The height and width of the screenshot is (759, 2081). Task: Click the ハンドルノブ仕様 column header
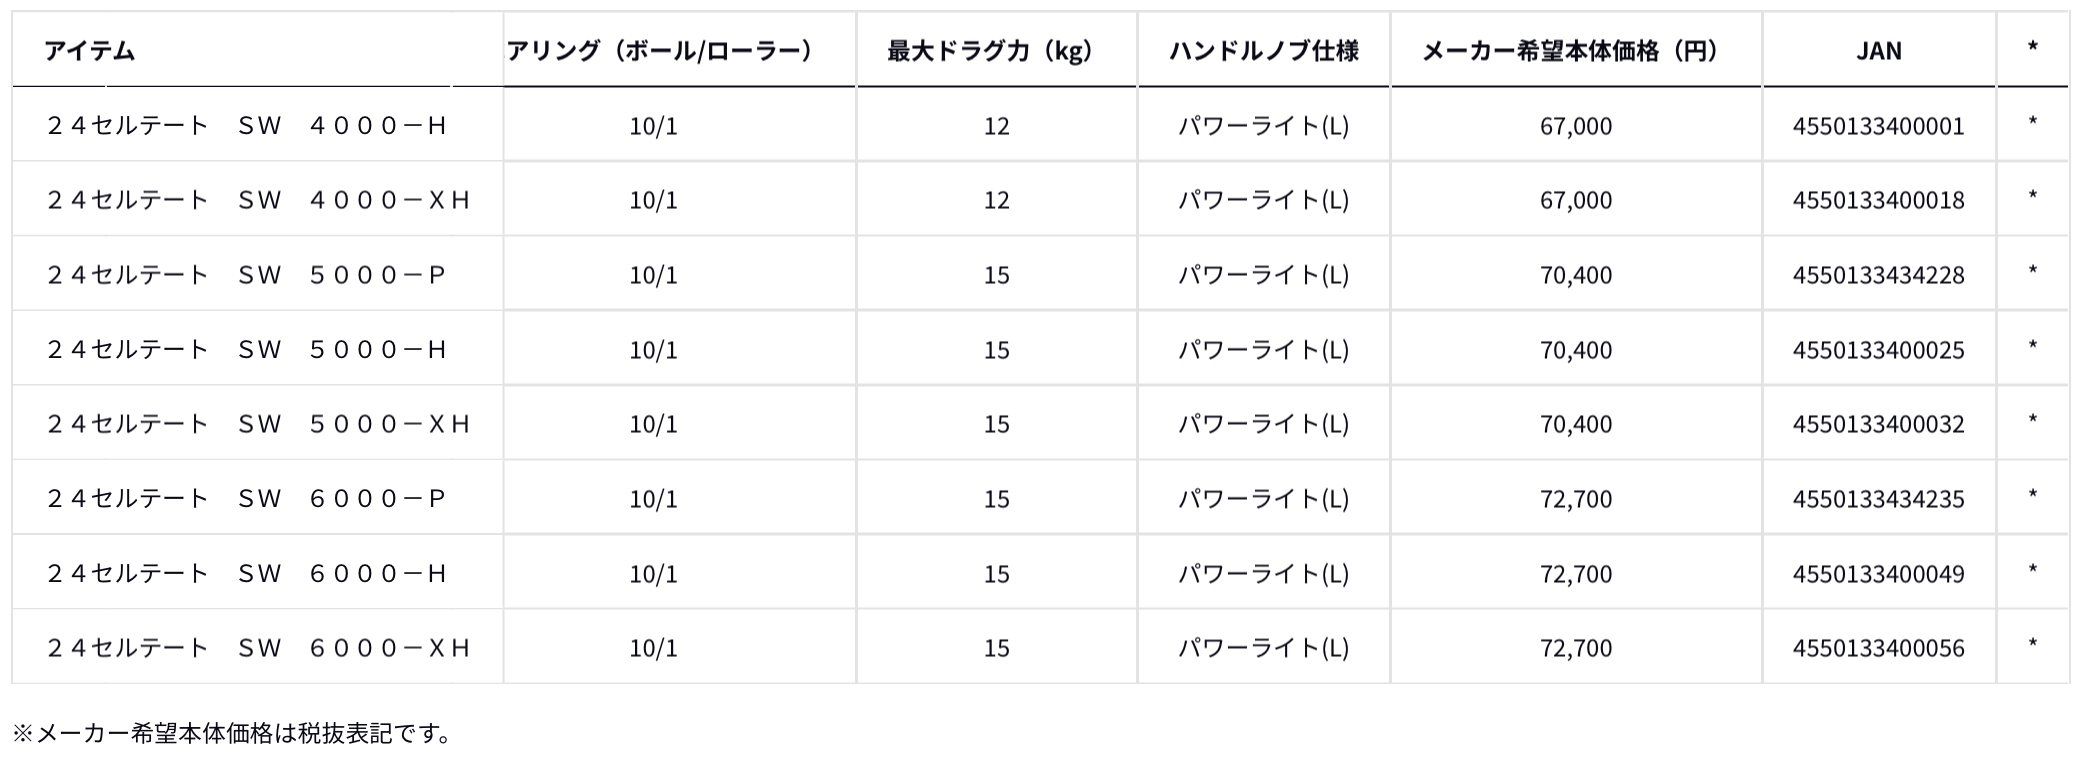click(1263, 51)
